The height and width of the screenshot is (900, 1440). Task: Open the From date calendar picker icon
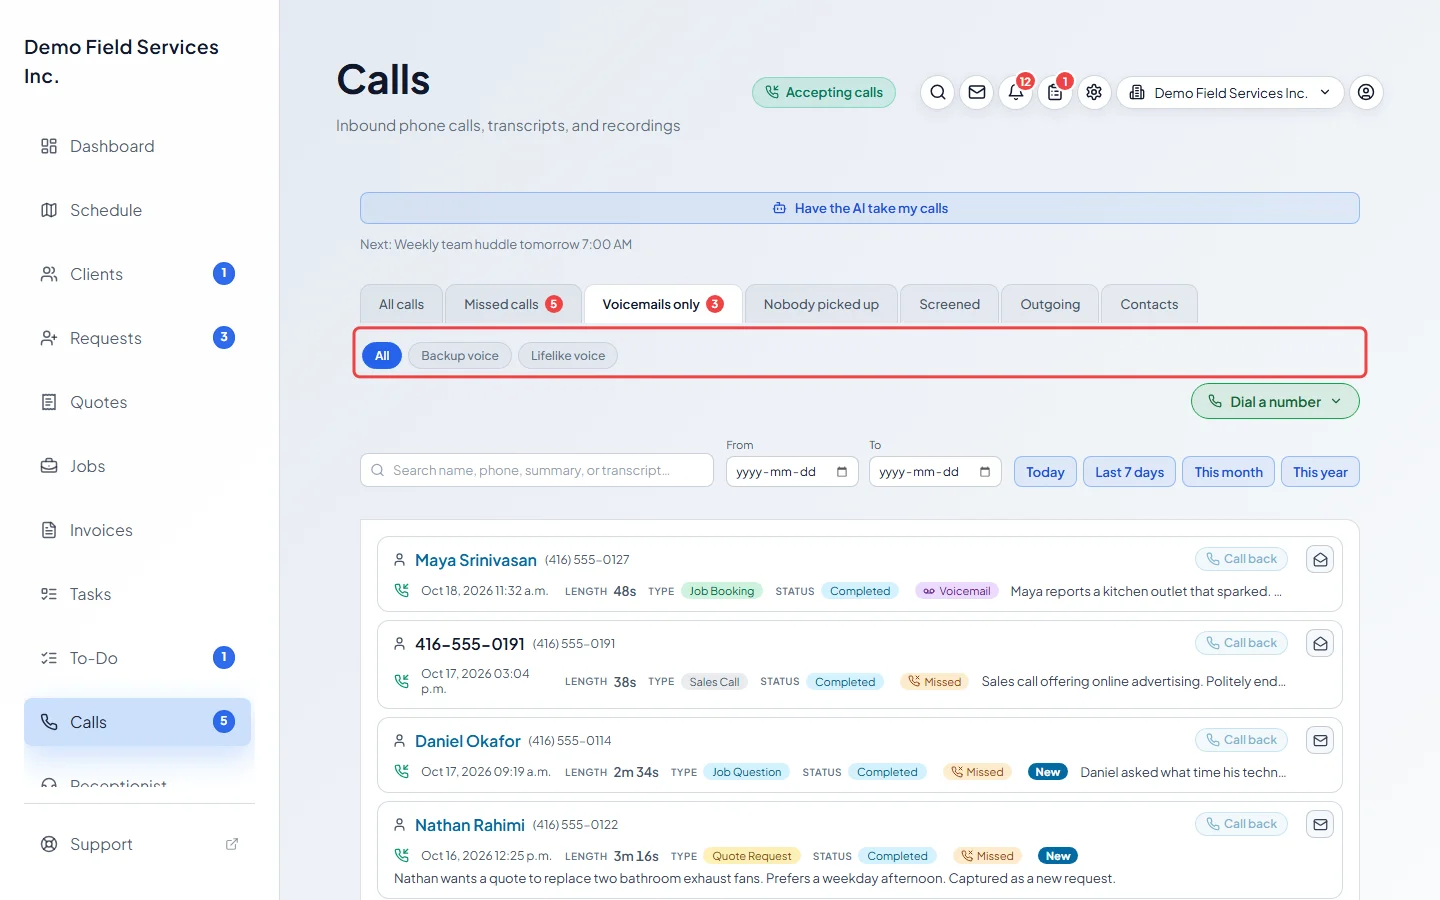pos(842,472)
